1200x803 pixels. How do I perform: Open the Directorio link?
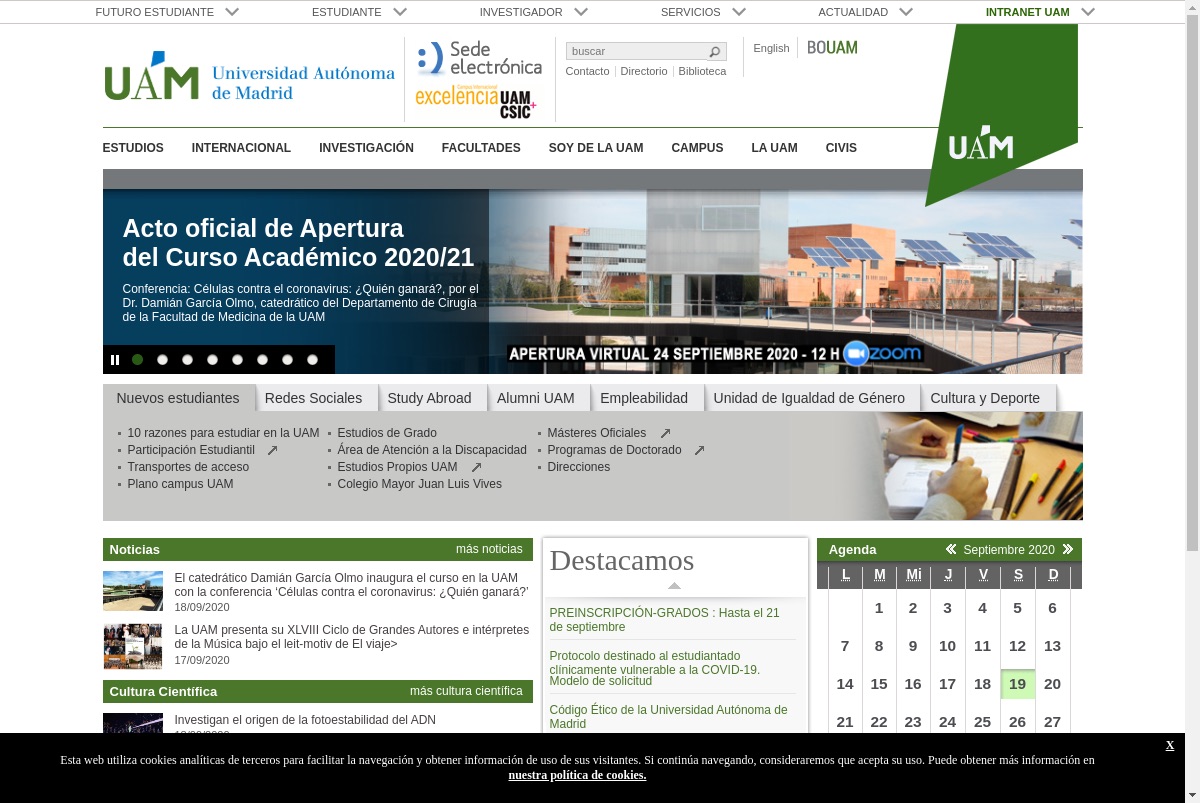(644, 71)
